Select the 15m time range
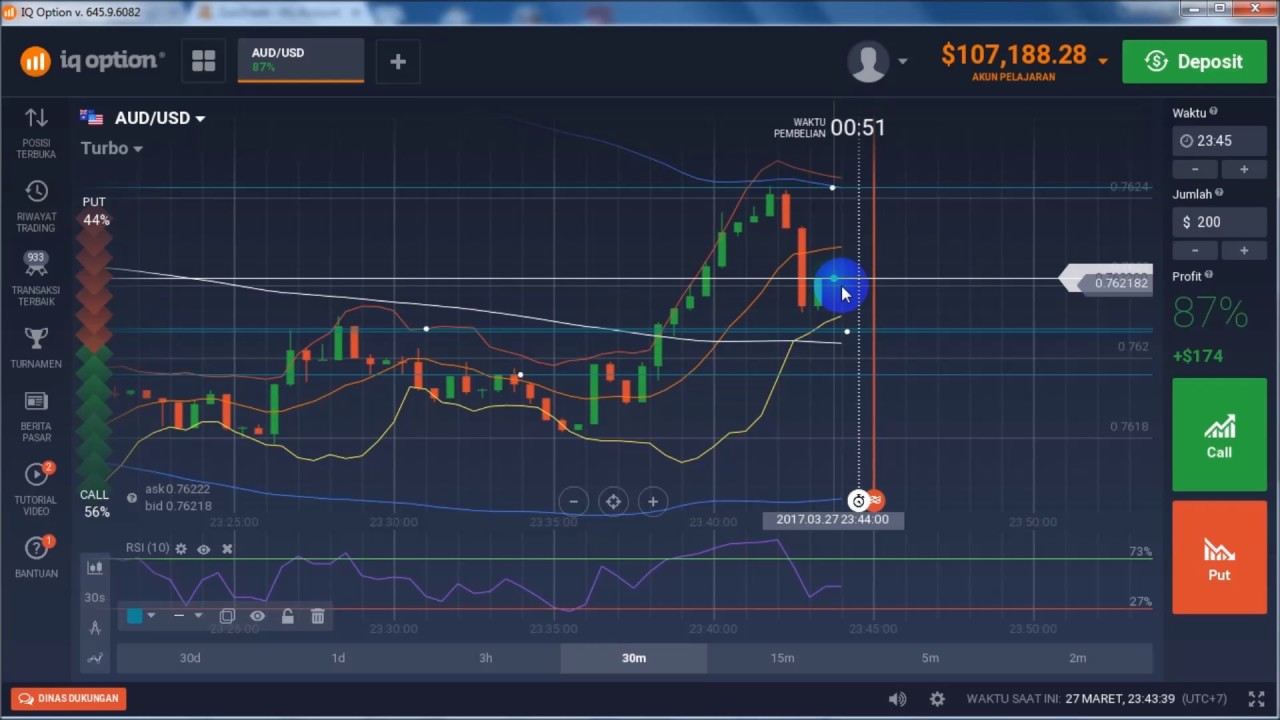This screenshot has width=1280, height=720. (x=782, y=658)
